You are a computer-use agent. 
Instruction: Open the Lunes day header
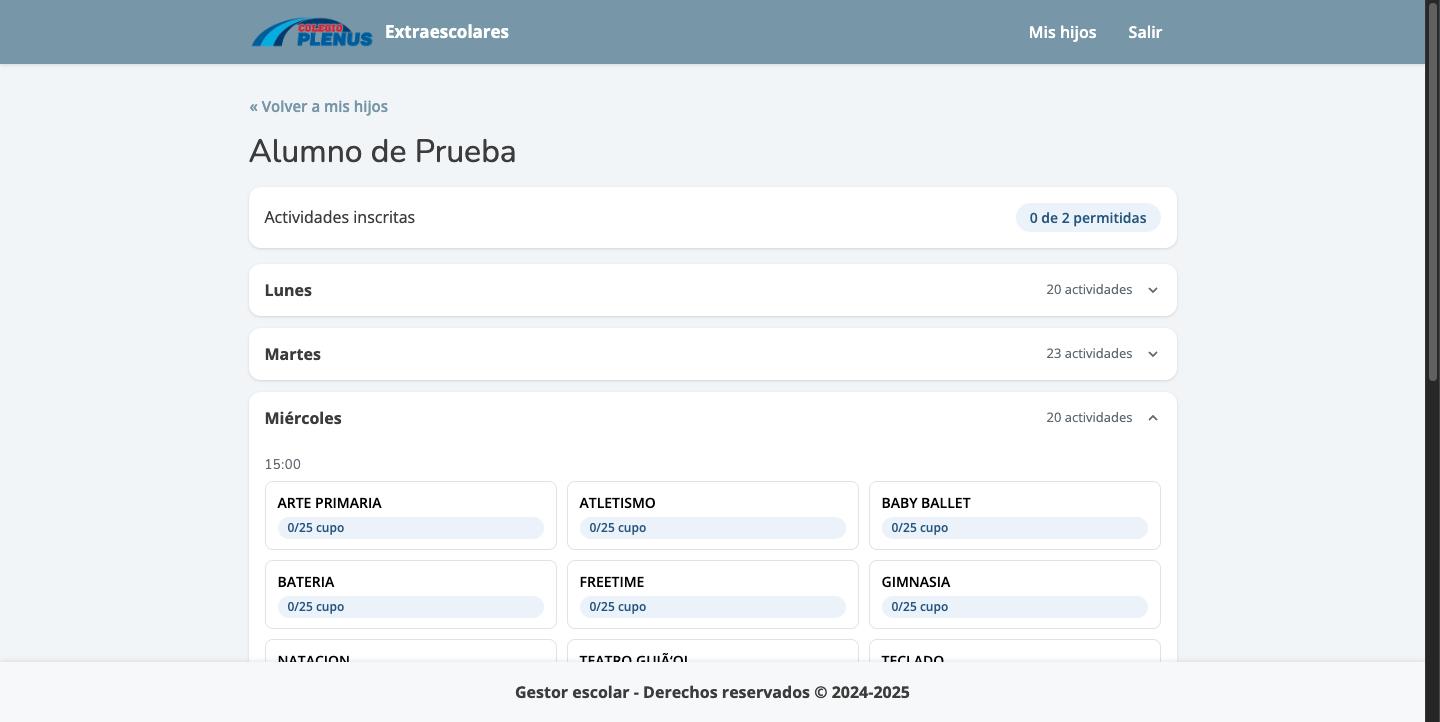[x=713, y=290]
